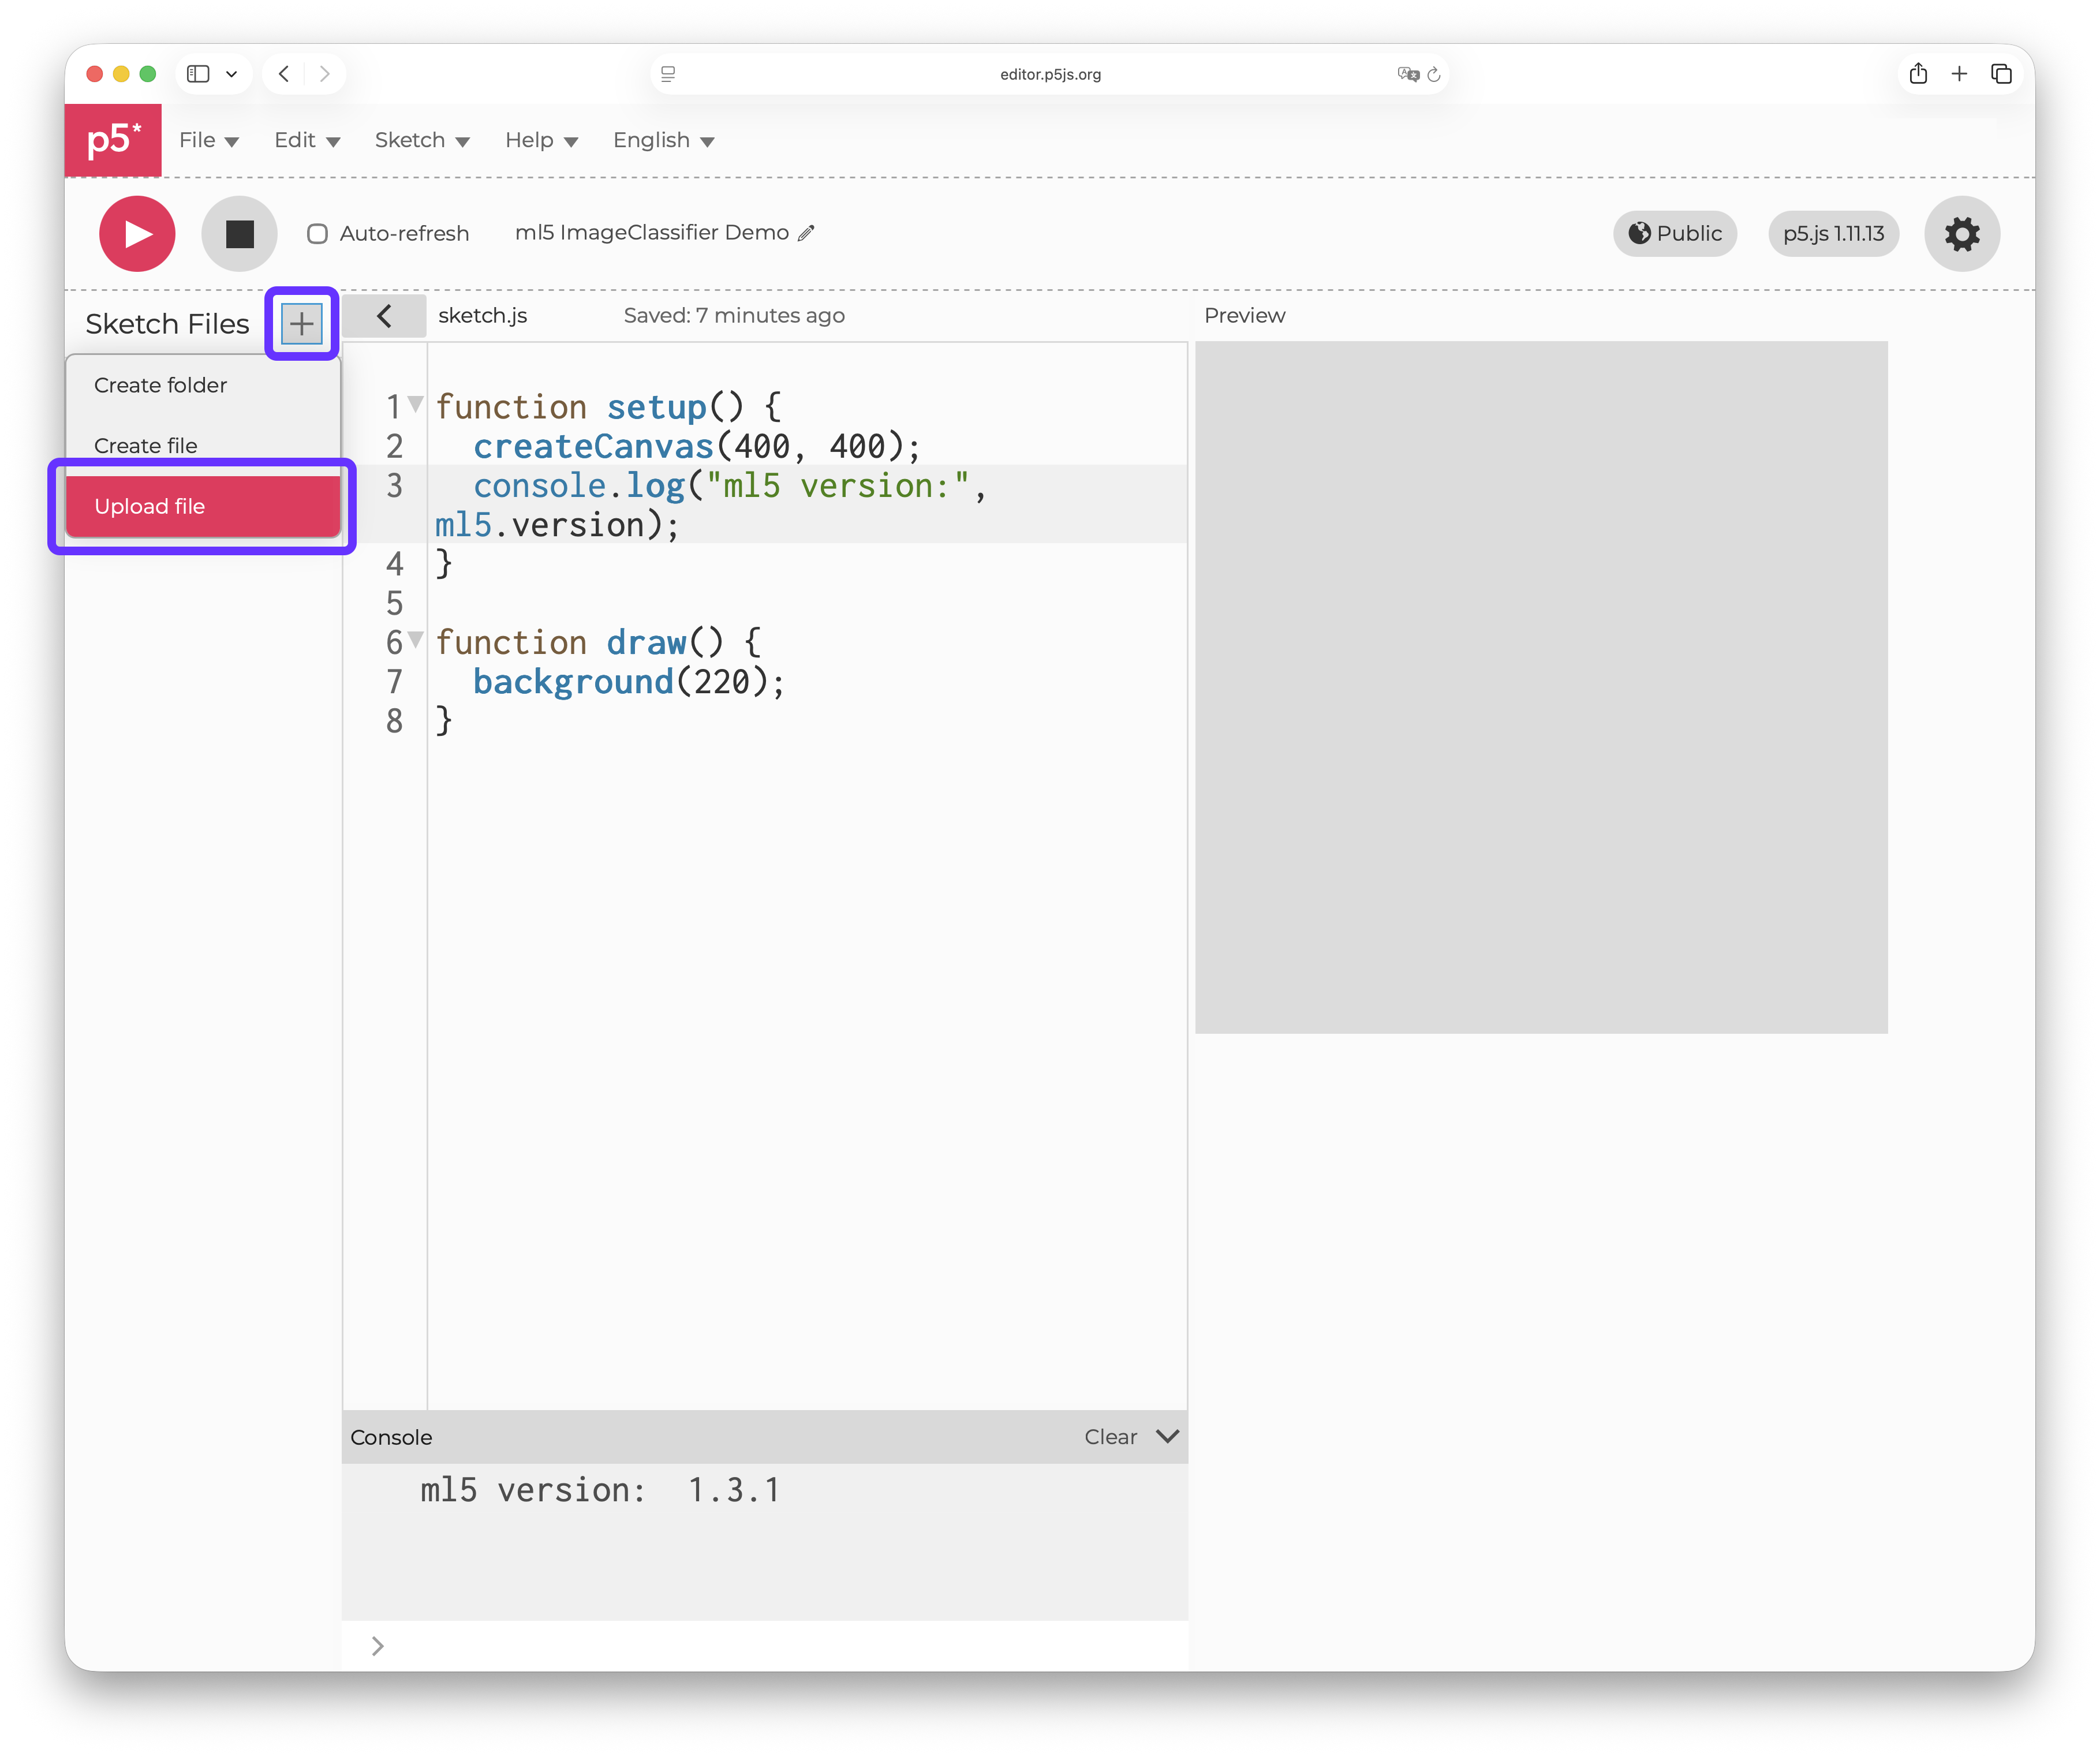
Task: Enable the Auto-refresh checkbox
Action: (x=317, y=234)
